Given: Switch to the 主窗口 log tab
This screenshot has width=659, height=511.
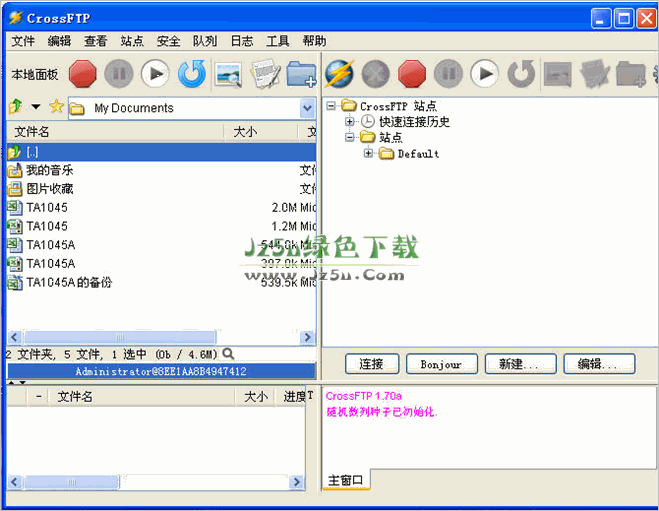Looking at the screenshot, I should pyautogui.click(x=345, y=480).
